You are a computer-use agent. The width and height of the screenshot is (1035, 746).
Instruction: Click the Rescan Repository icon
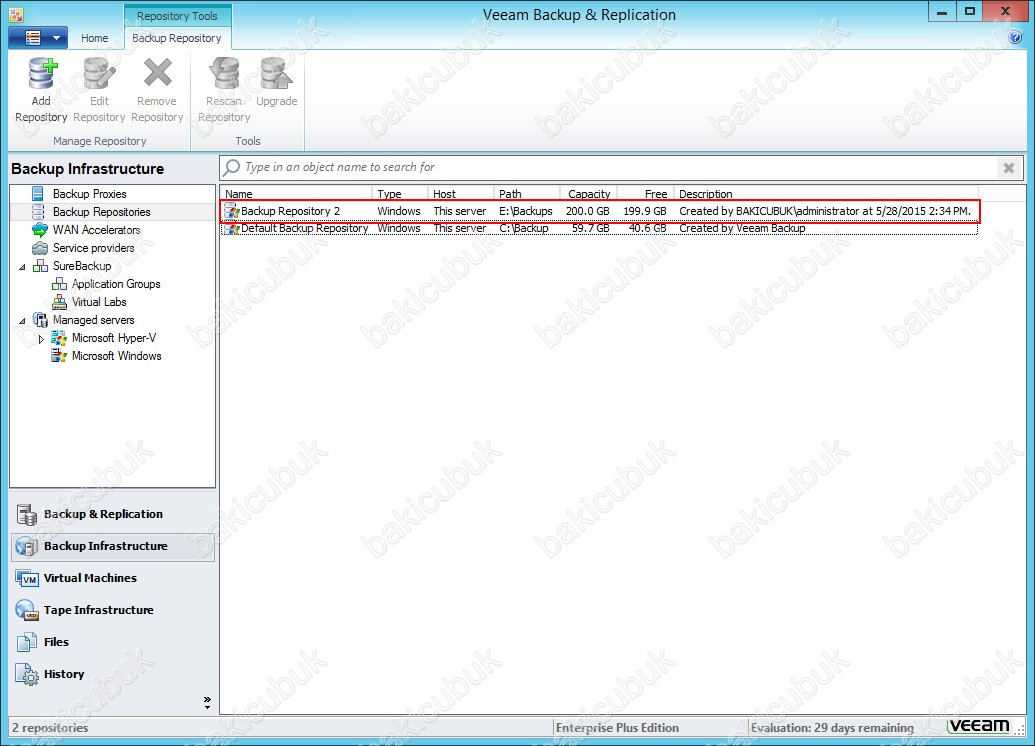224,73
